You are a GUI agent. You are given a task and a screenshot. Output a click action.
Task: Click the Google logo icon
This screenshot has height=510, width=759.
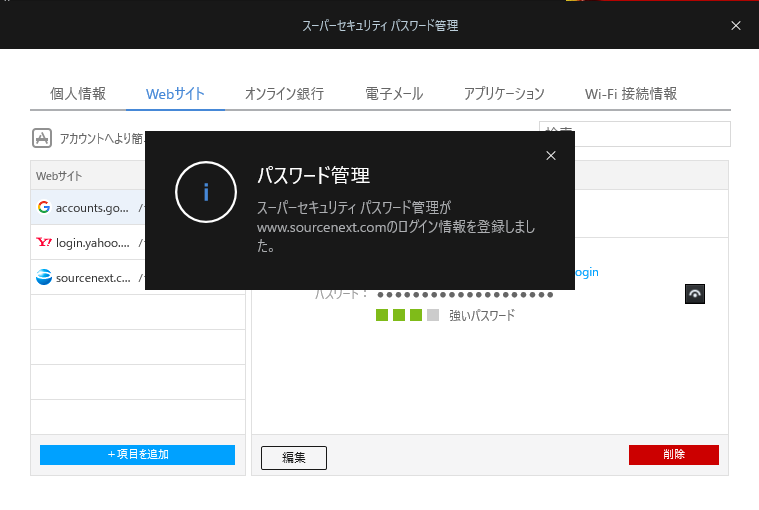tap(44, 207)
